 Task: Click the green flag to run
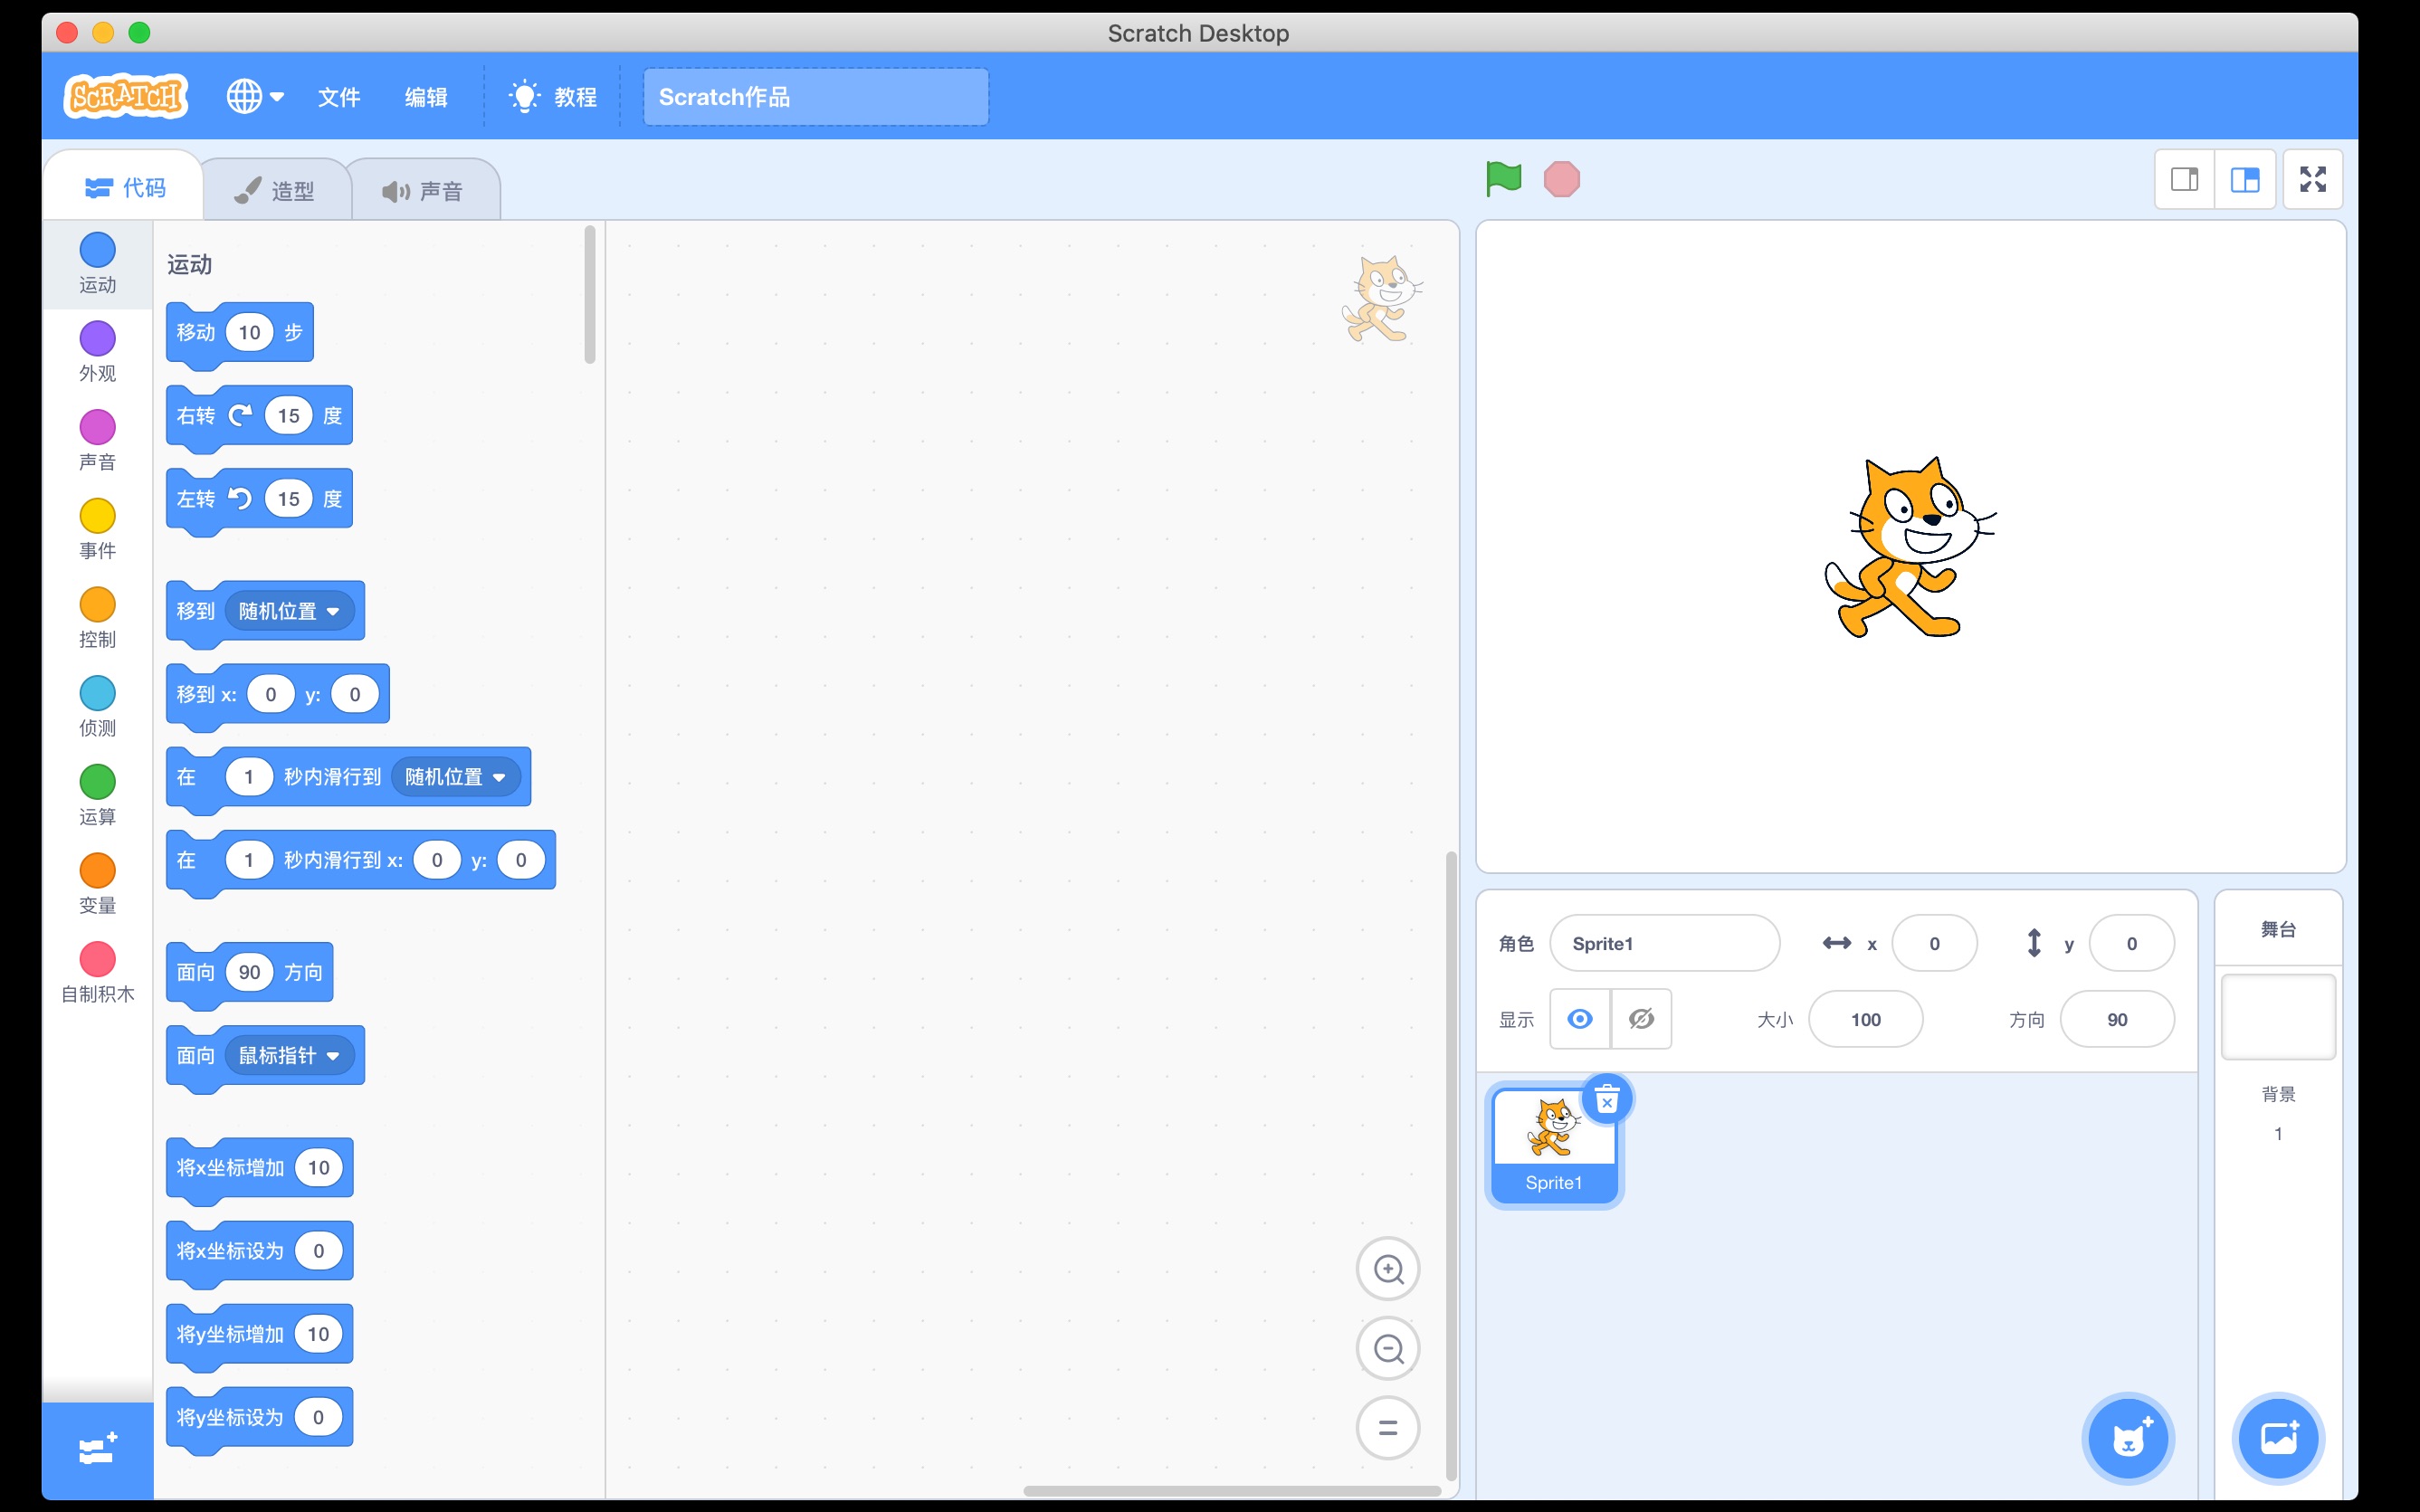pyautogui.click(x=1502, y=179)
